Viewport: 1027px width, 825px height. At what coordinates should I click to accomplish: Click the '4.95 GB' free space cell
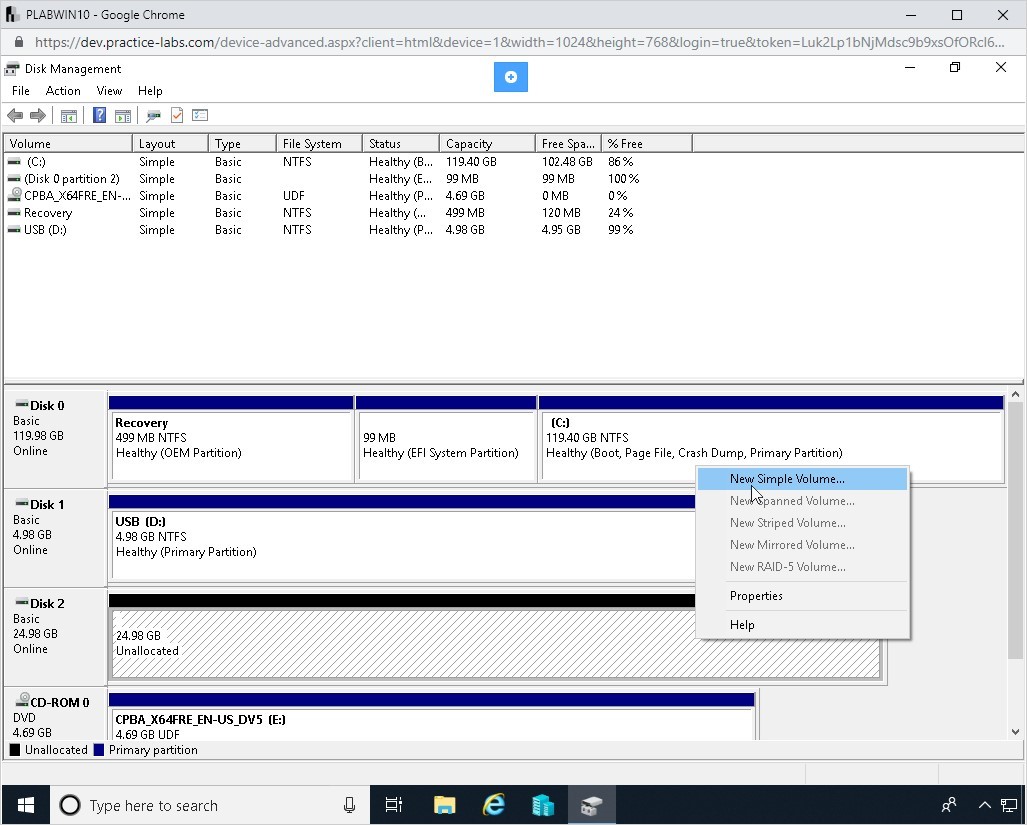561,230
